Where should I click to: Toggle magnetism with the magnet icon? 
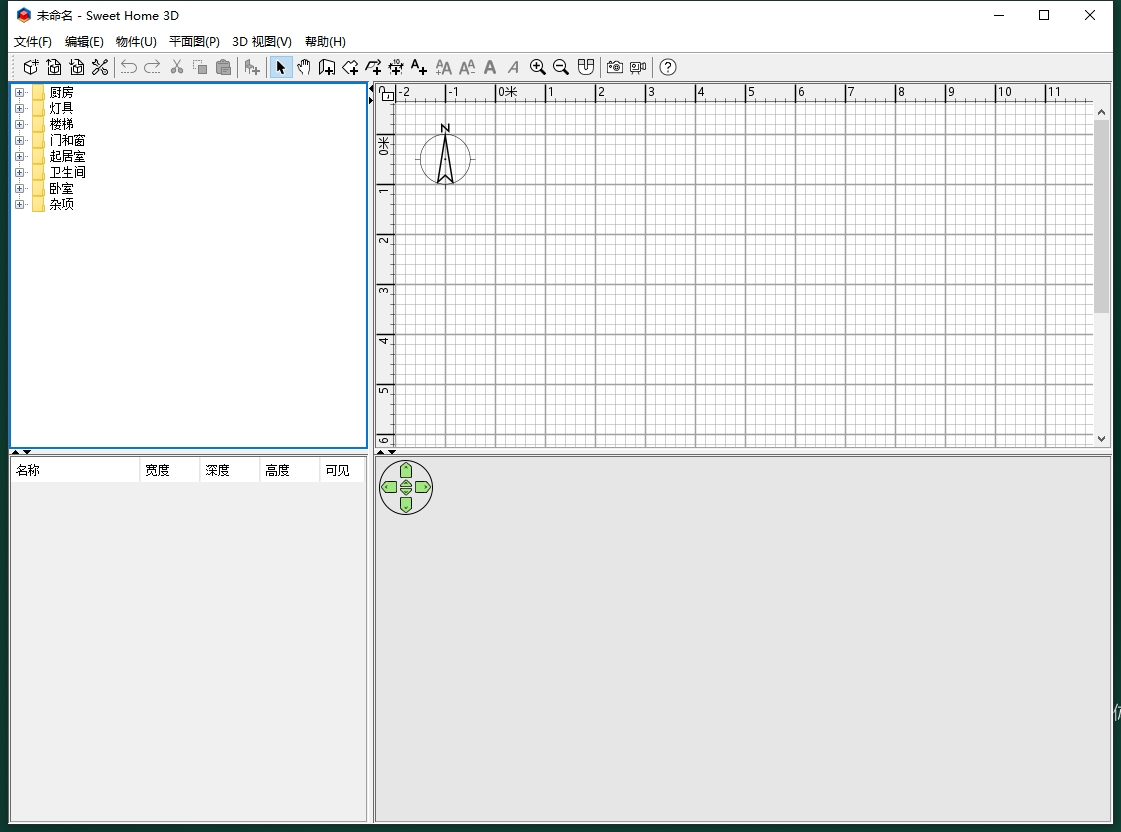click(x=586, y=67)
